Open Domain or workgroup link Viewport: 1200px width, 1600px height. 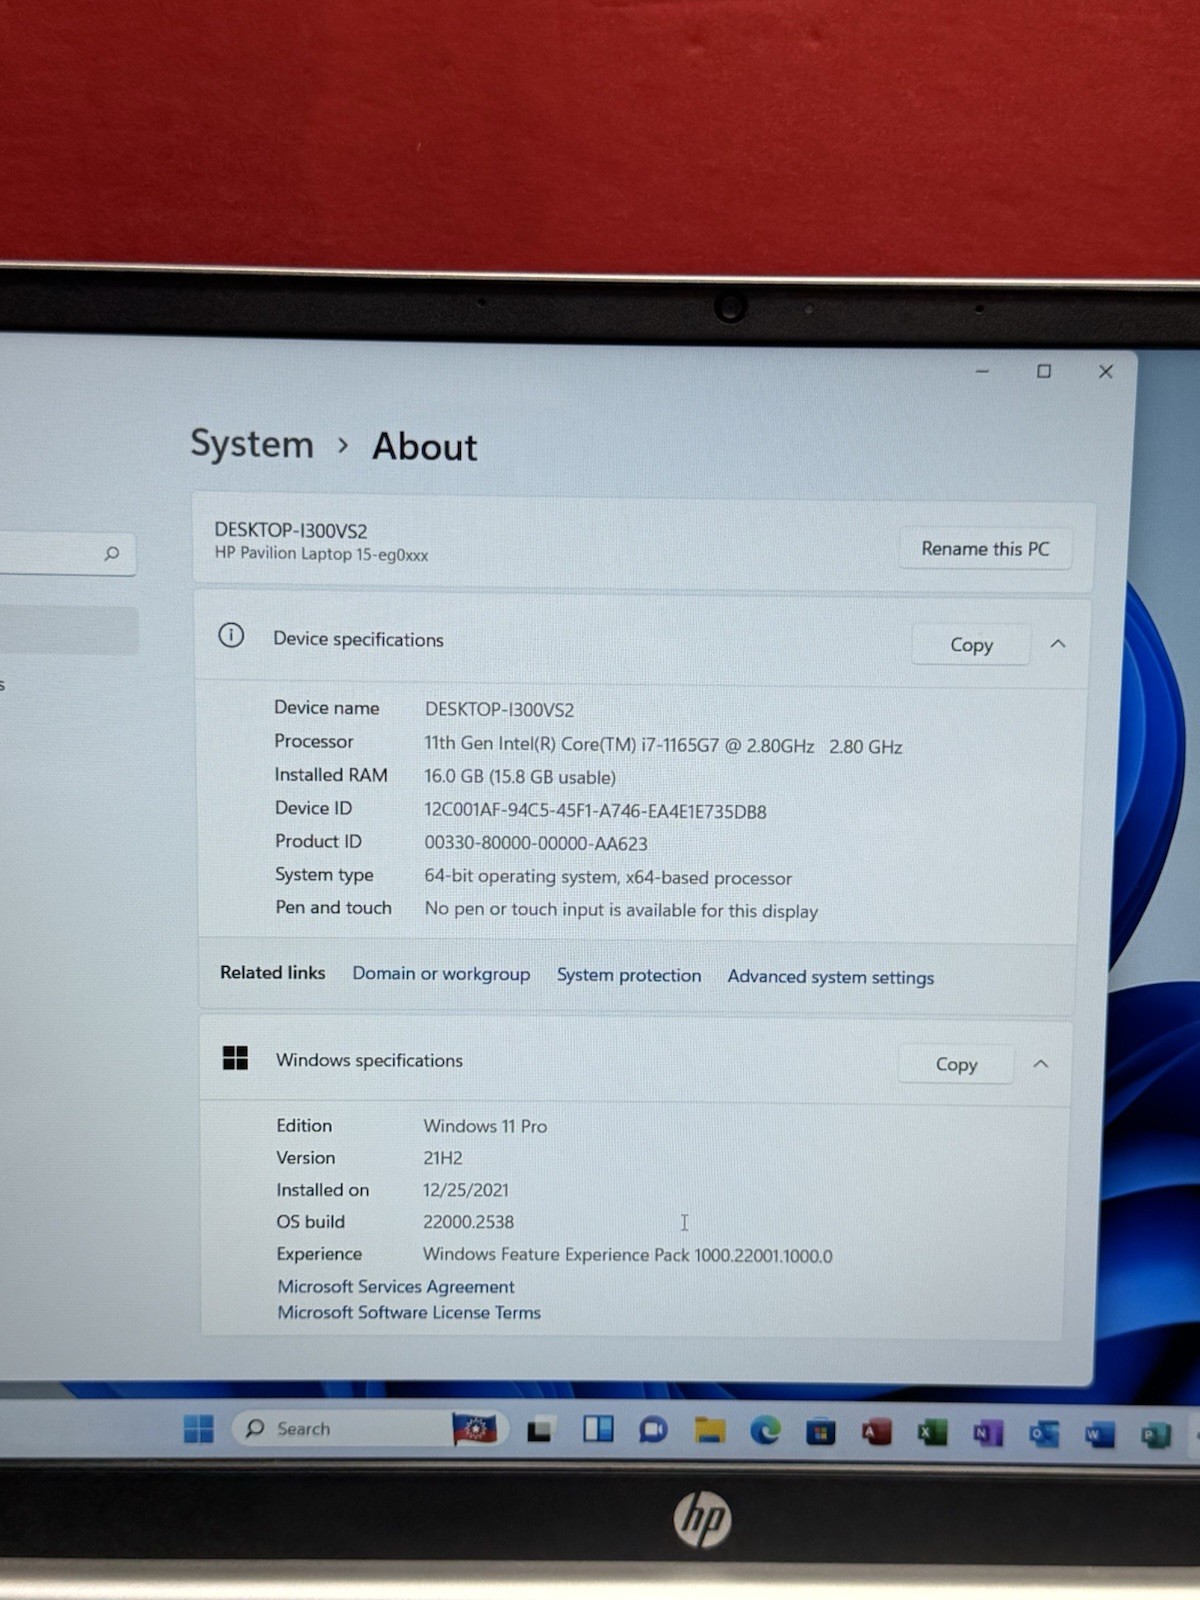(441, 974)
